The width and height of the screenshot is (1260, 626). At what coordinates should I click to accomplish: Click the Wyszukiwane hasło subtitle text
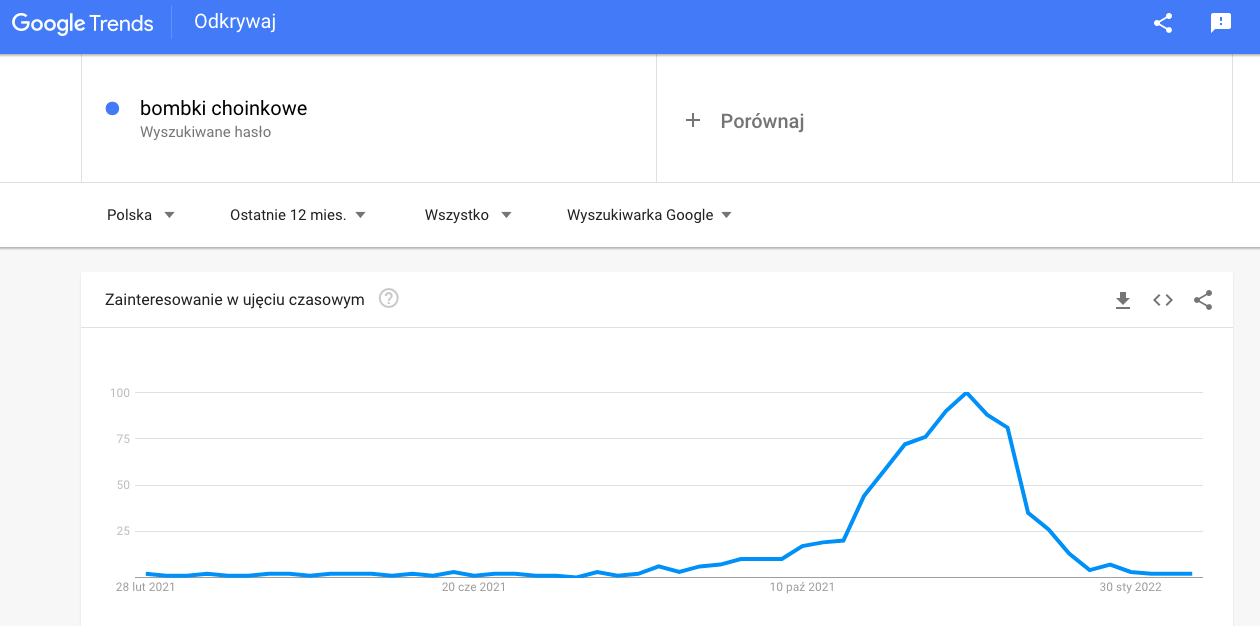pos(205,132)
